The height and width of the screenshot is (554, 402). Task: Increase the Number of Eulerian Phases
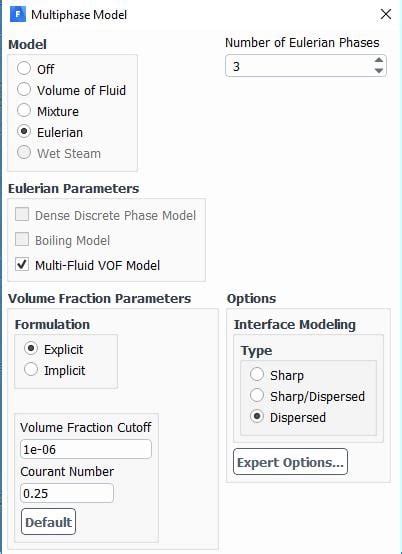click(x=379, y=60)
